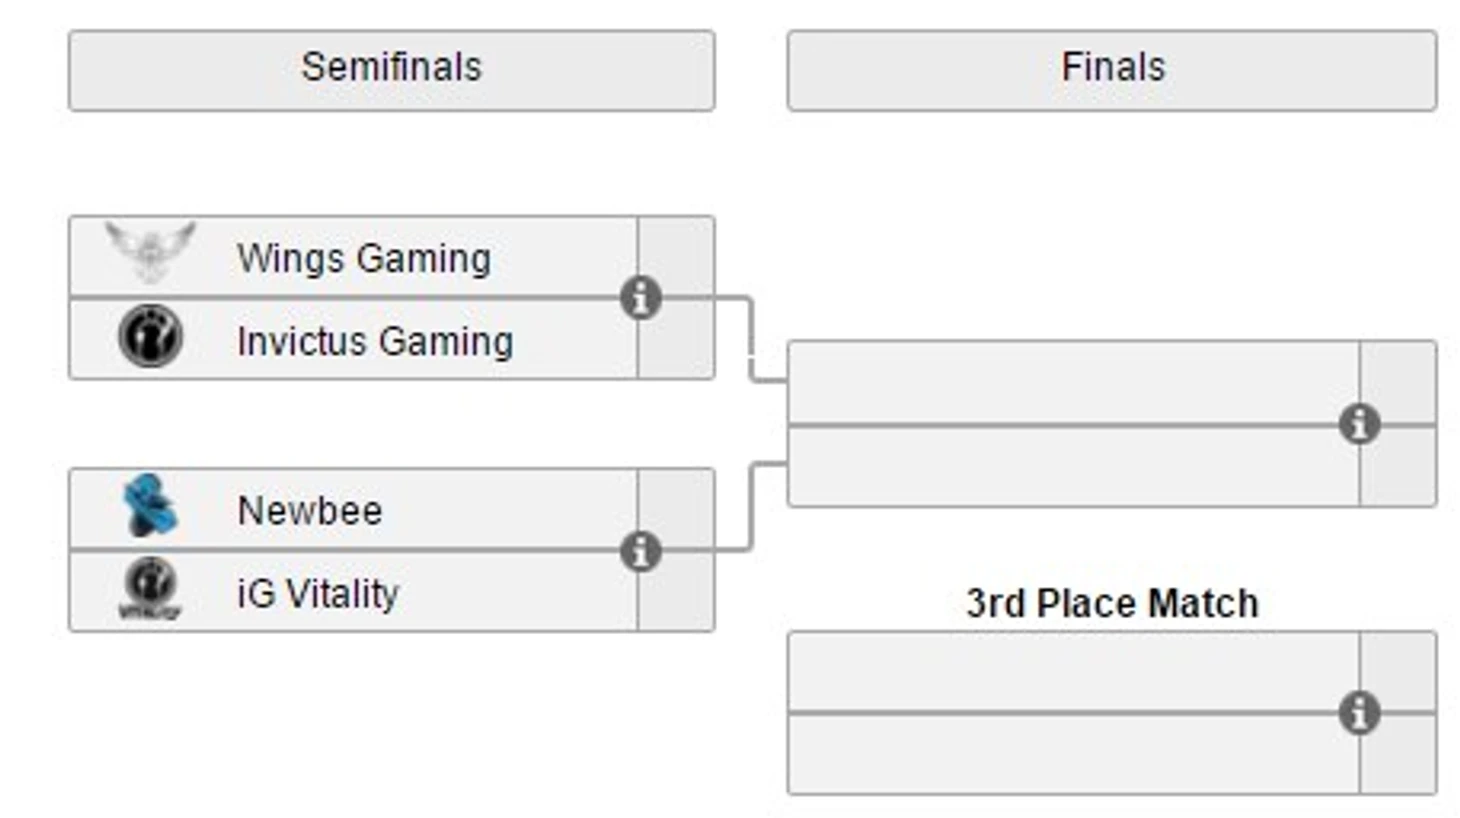Open the Newbee team link

tap(310, 511)
